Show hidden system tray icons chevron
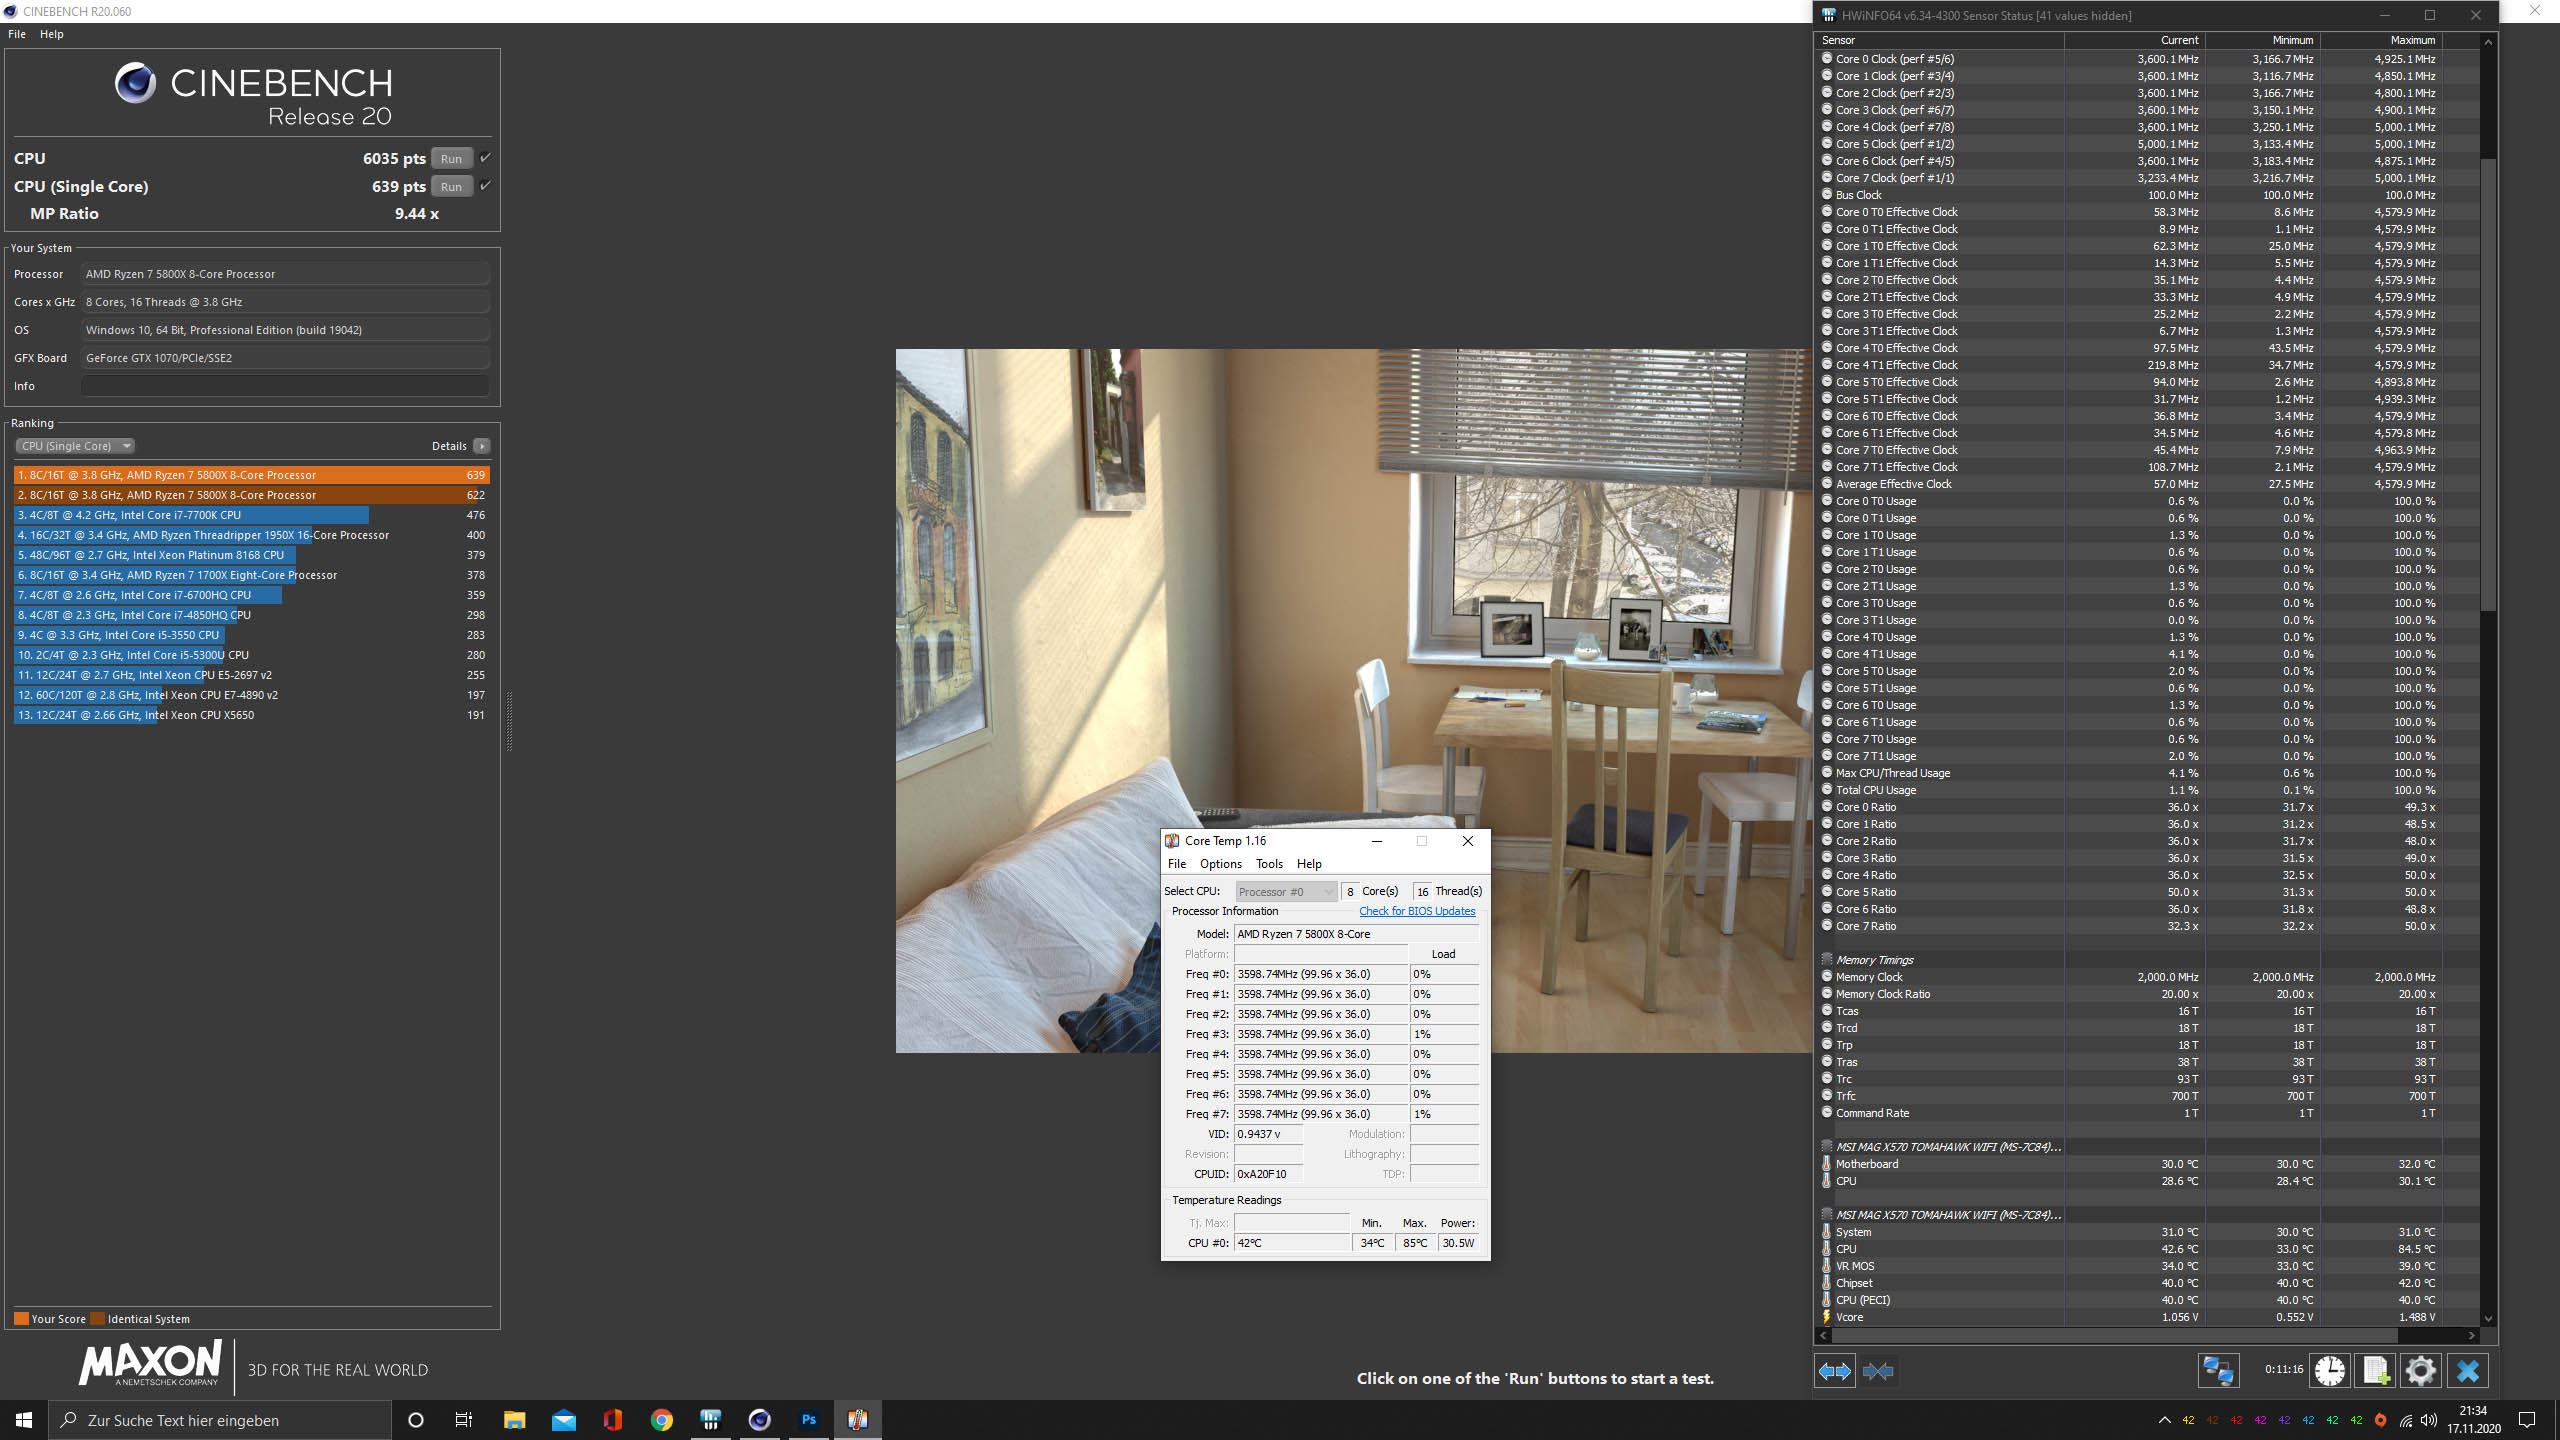The image size is (2560, 1440). point(2165,1420)
